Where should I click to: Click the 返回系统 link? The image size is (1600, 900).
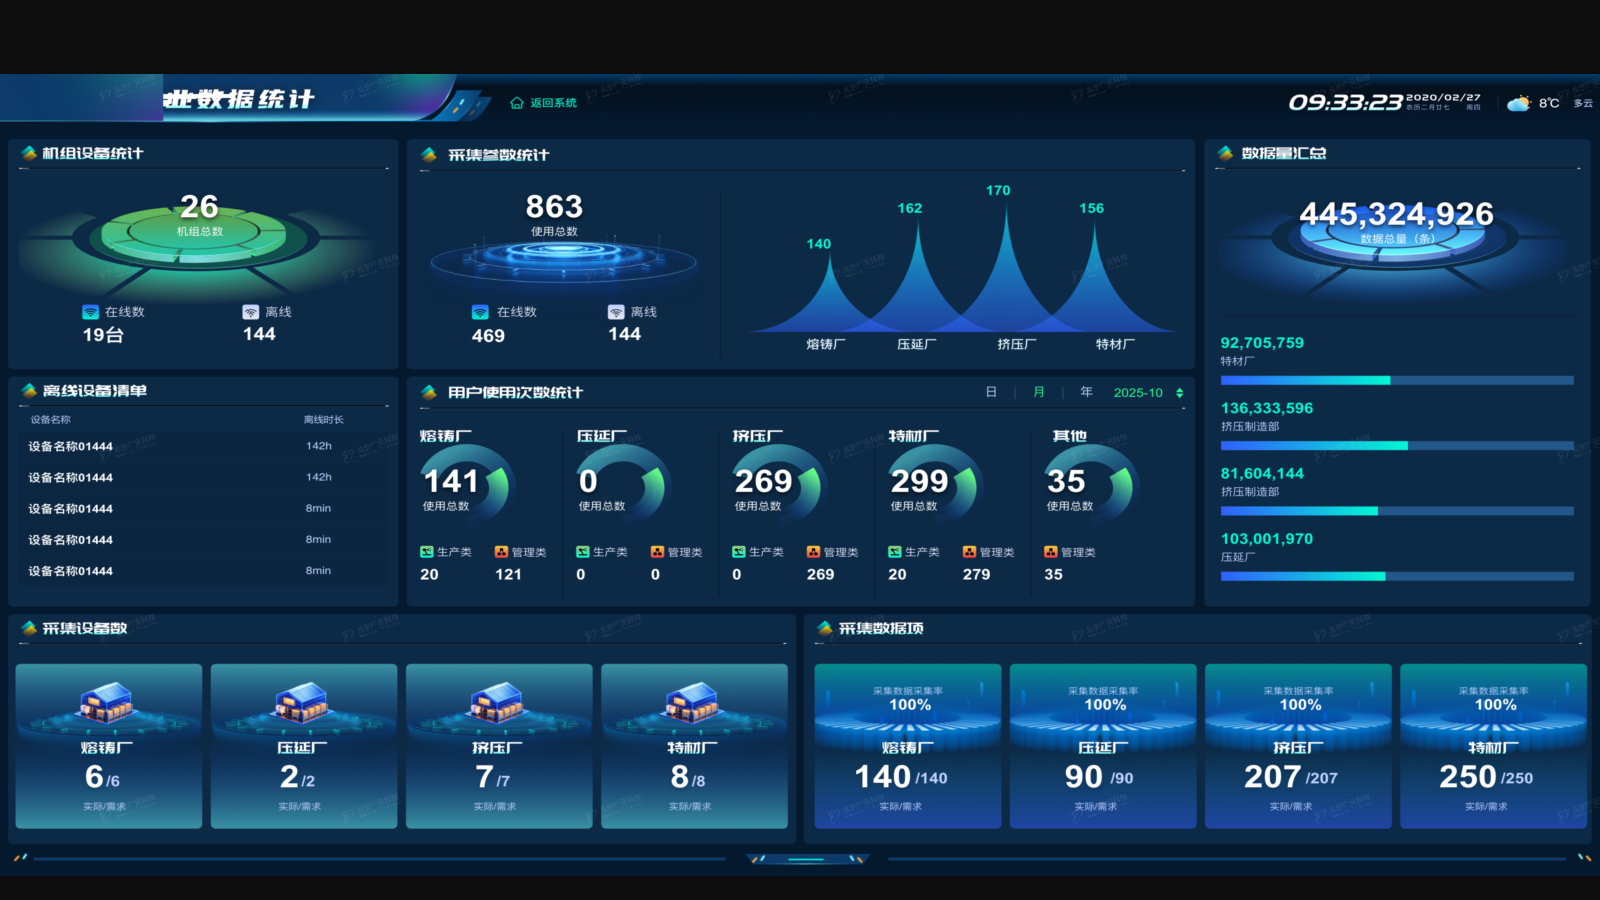[x=553, y=103]
